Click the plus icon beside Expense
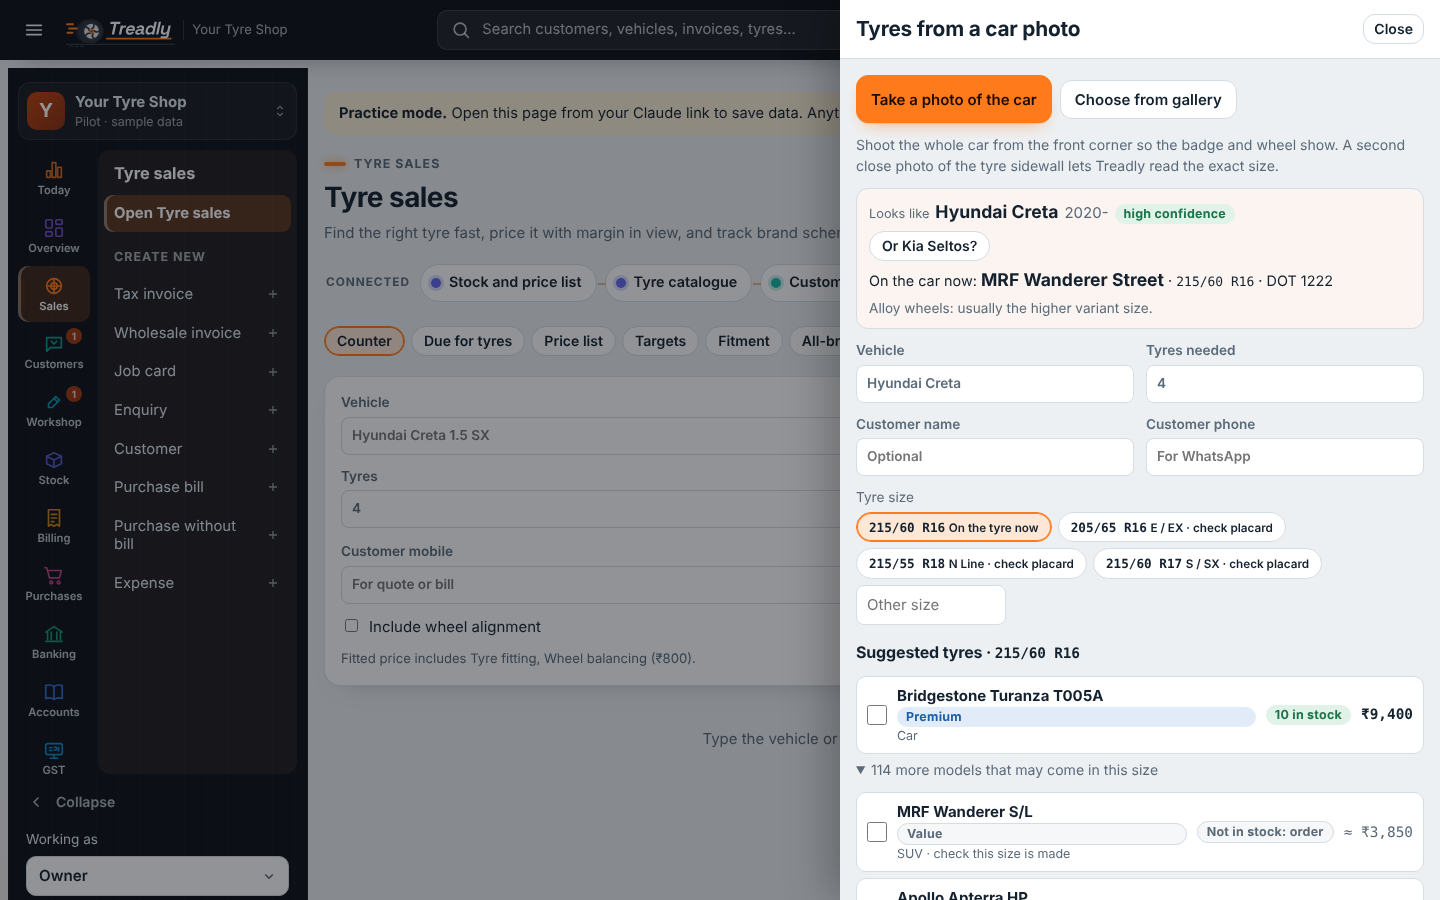This screenshot has width=1440, height=900. tap(273, 583)
